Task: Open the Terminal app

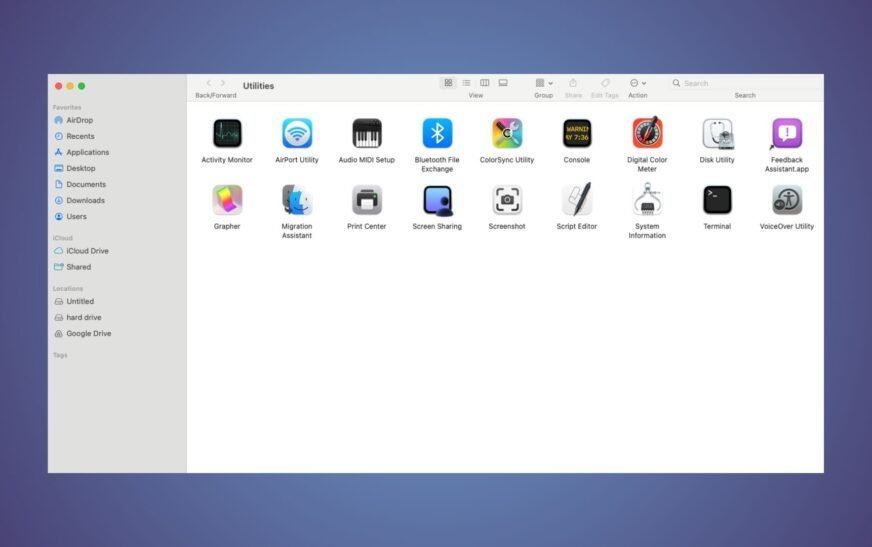Action: click(x=717, y=200)
